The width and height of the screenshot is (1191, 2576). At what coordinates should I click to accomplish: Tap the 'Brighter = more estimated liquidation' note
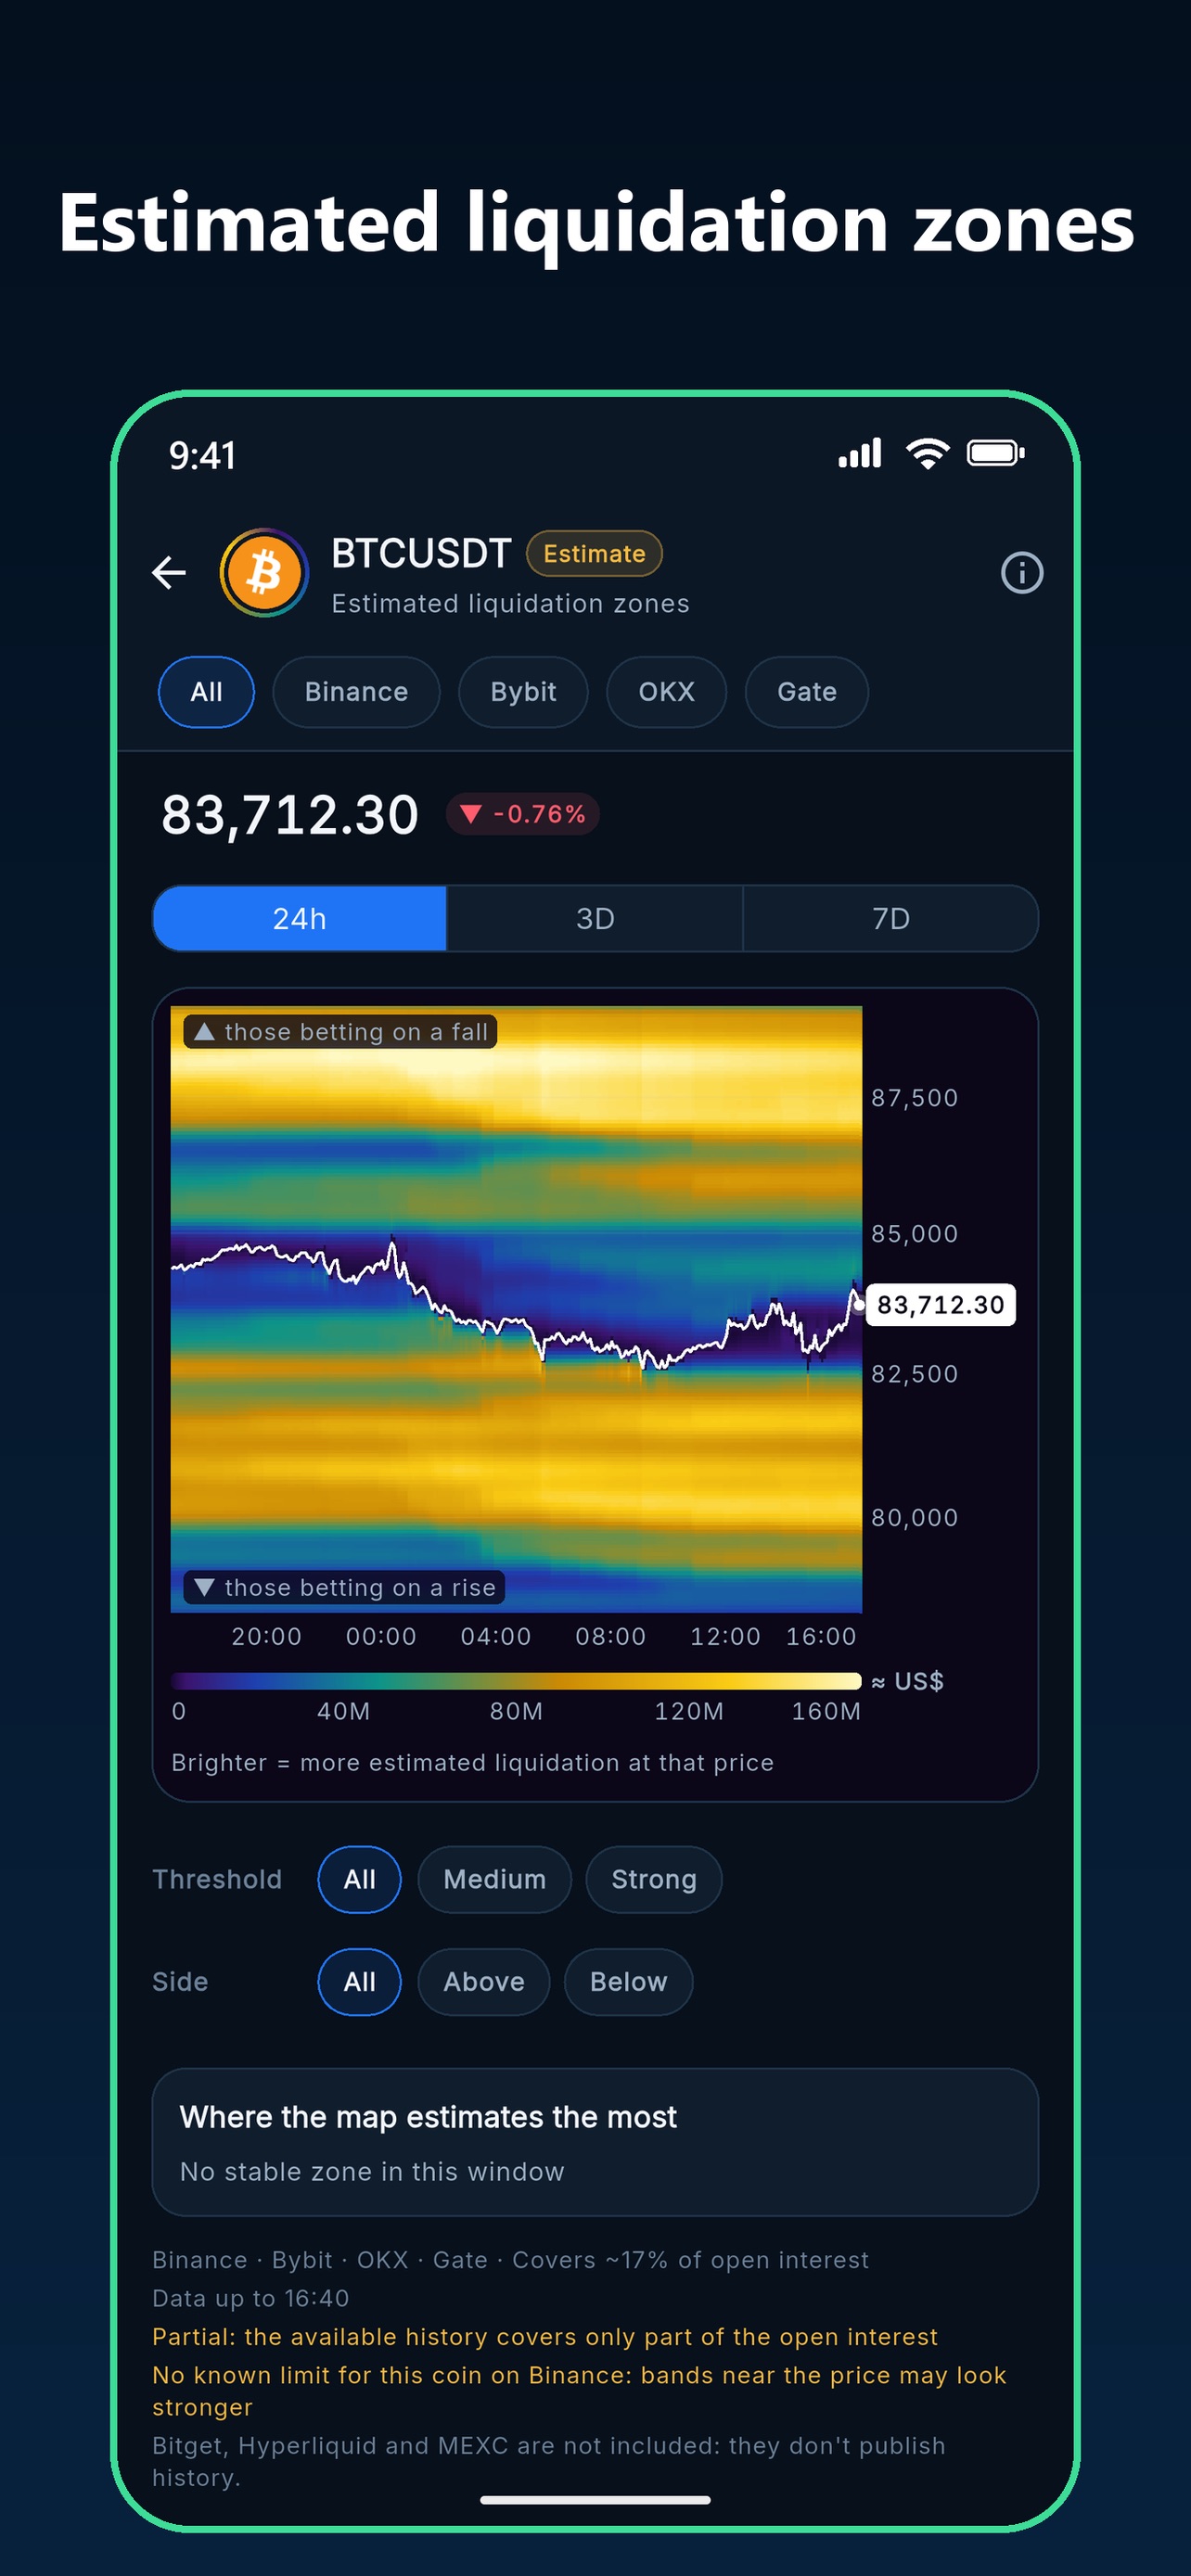pos(472,1763)
